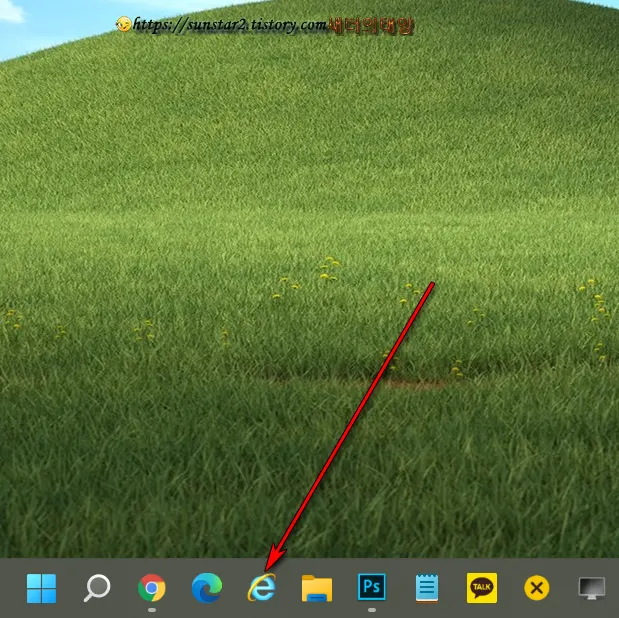
Task: Open Internet Explorer from the taskbar
Action: tap(262, 588)
